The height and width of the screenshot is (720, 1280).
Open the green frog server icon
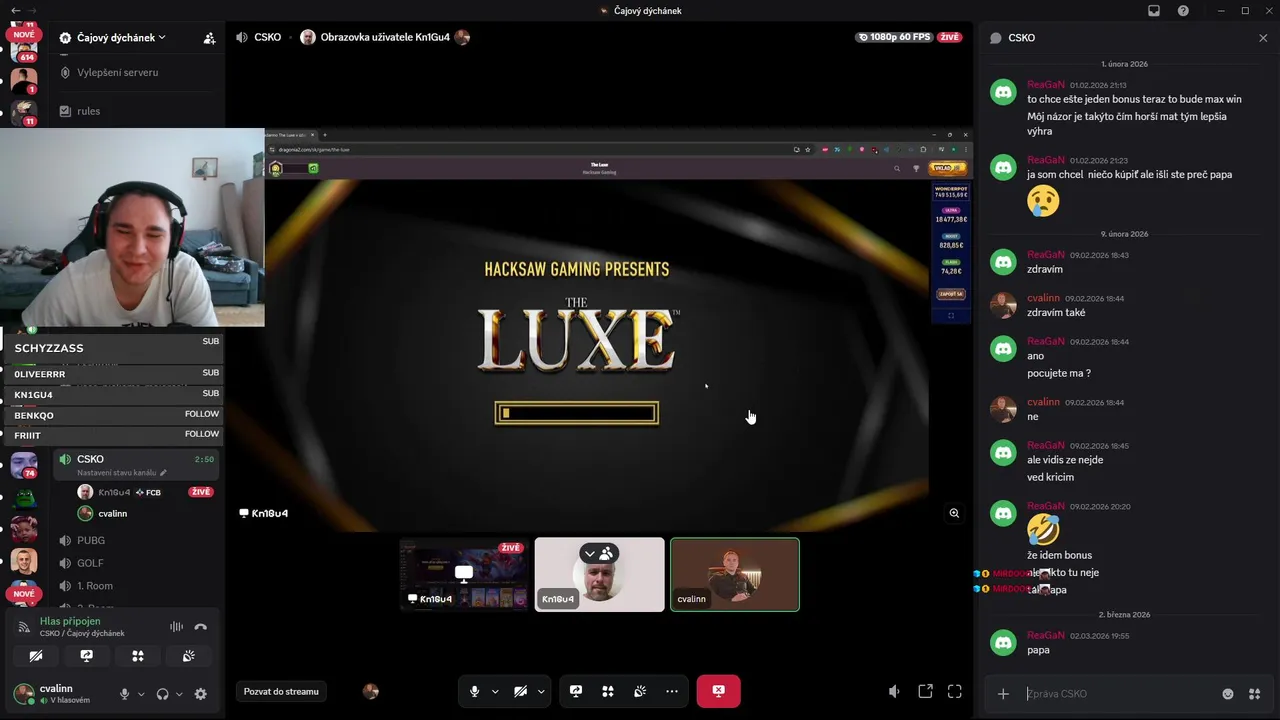pos(24,496)
